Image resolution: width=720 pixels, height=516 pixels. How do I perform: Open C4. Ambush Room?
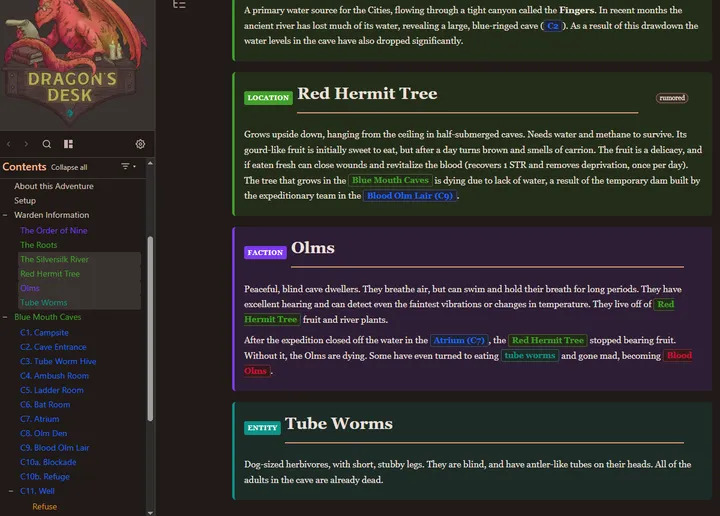[x=55, y=376]
